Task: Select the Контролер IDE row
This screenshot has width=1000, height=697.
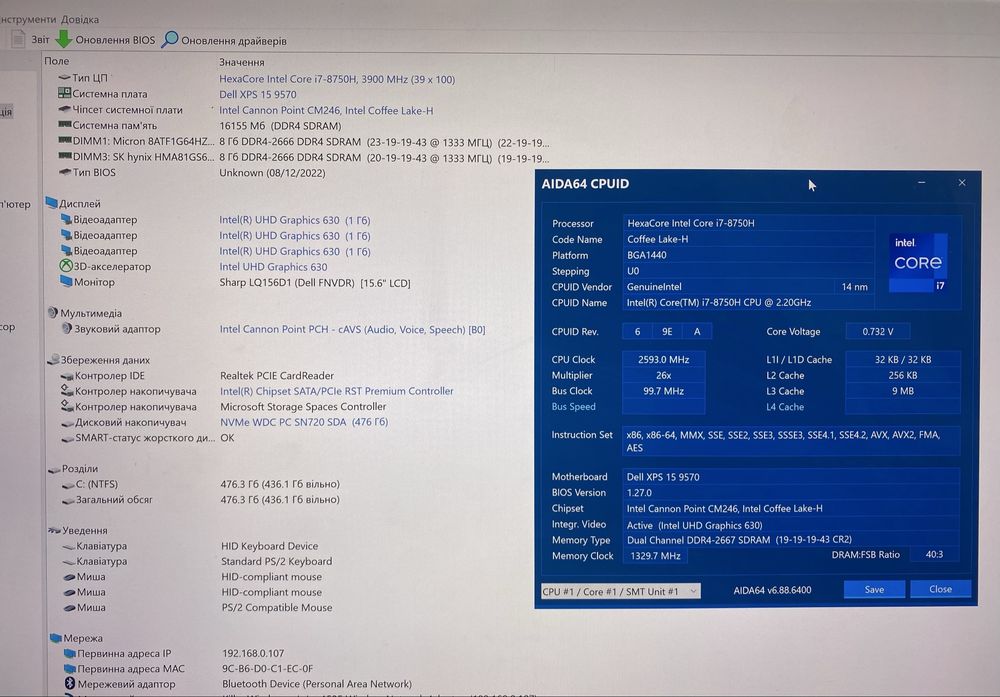Action: pyautogui.click(x=198, y=376)
